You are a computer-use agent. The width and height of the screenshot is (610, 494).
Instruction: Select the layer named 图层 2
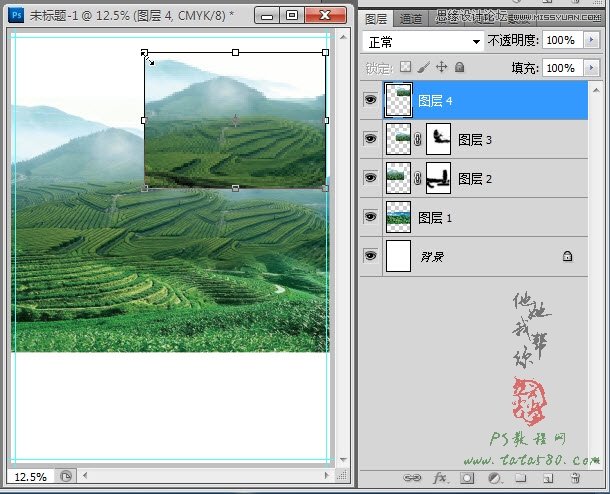(x=475, y=179)
